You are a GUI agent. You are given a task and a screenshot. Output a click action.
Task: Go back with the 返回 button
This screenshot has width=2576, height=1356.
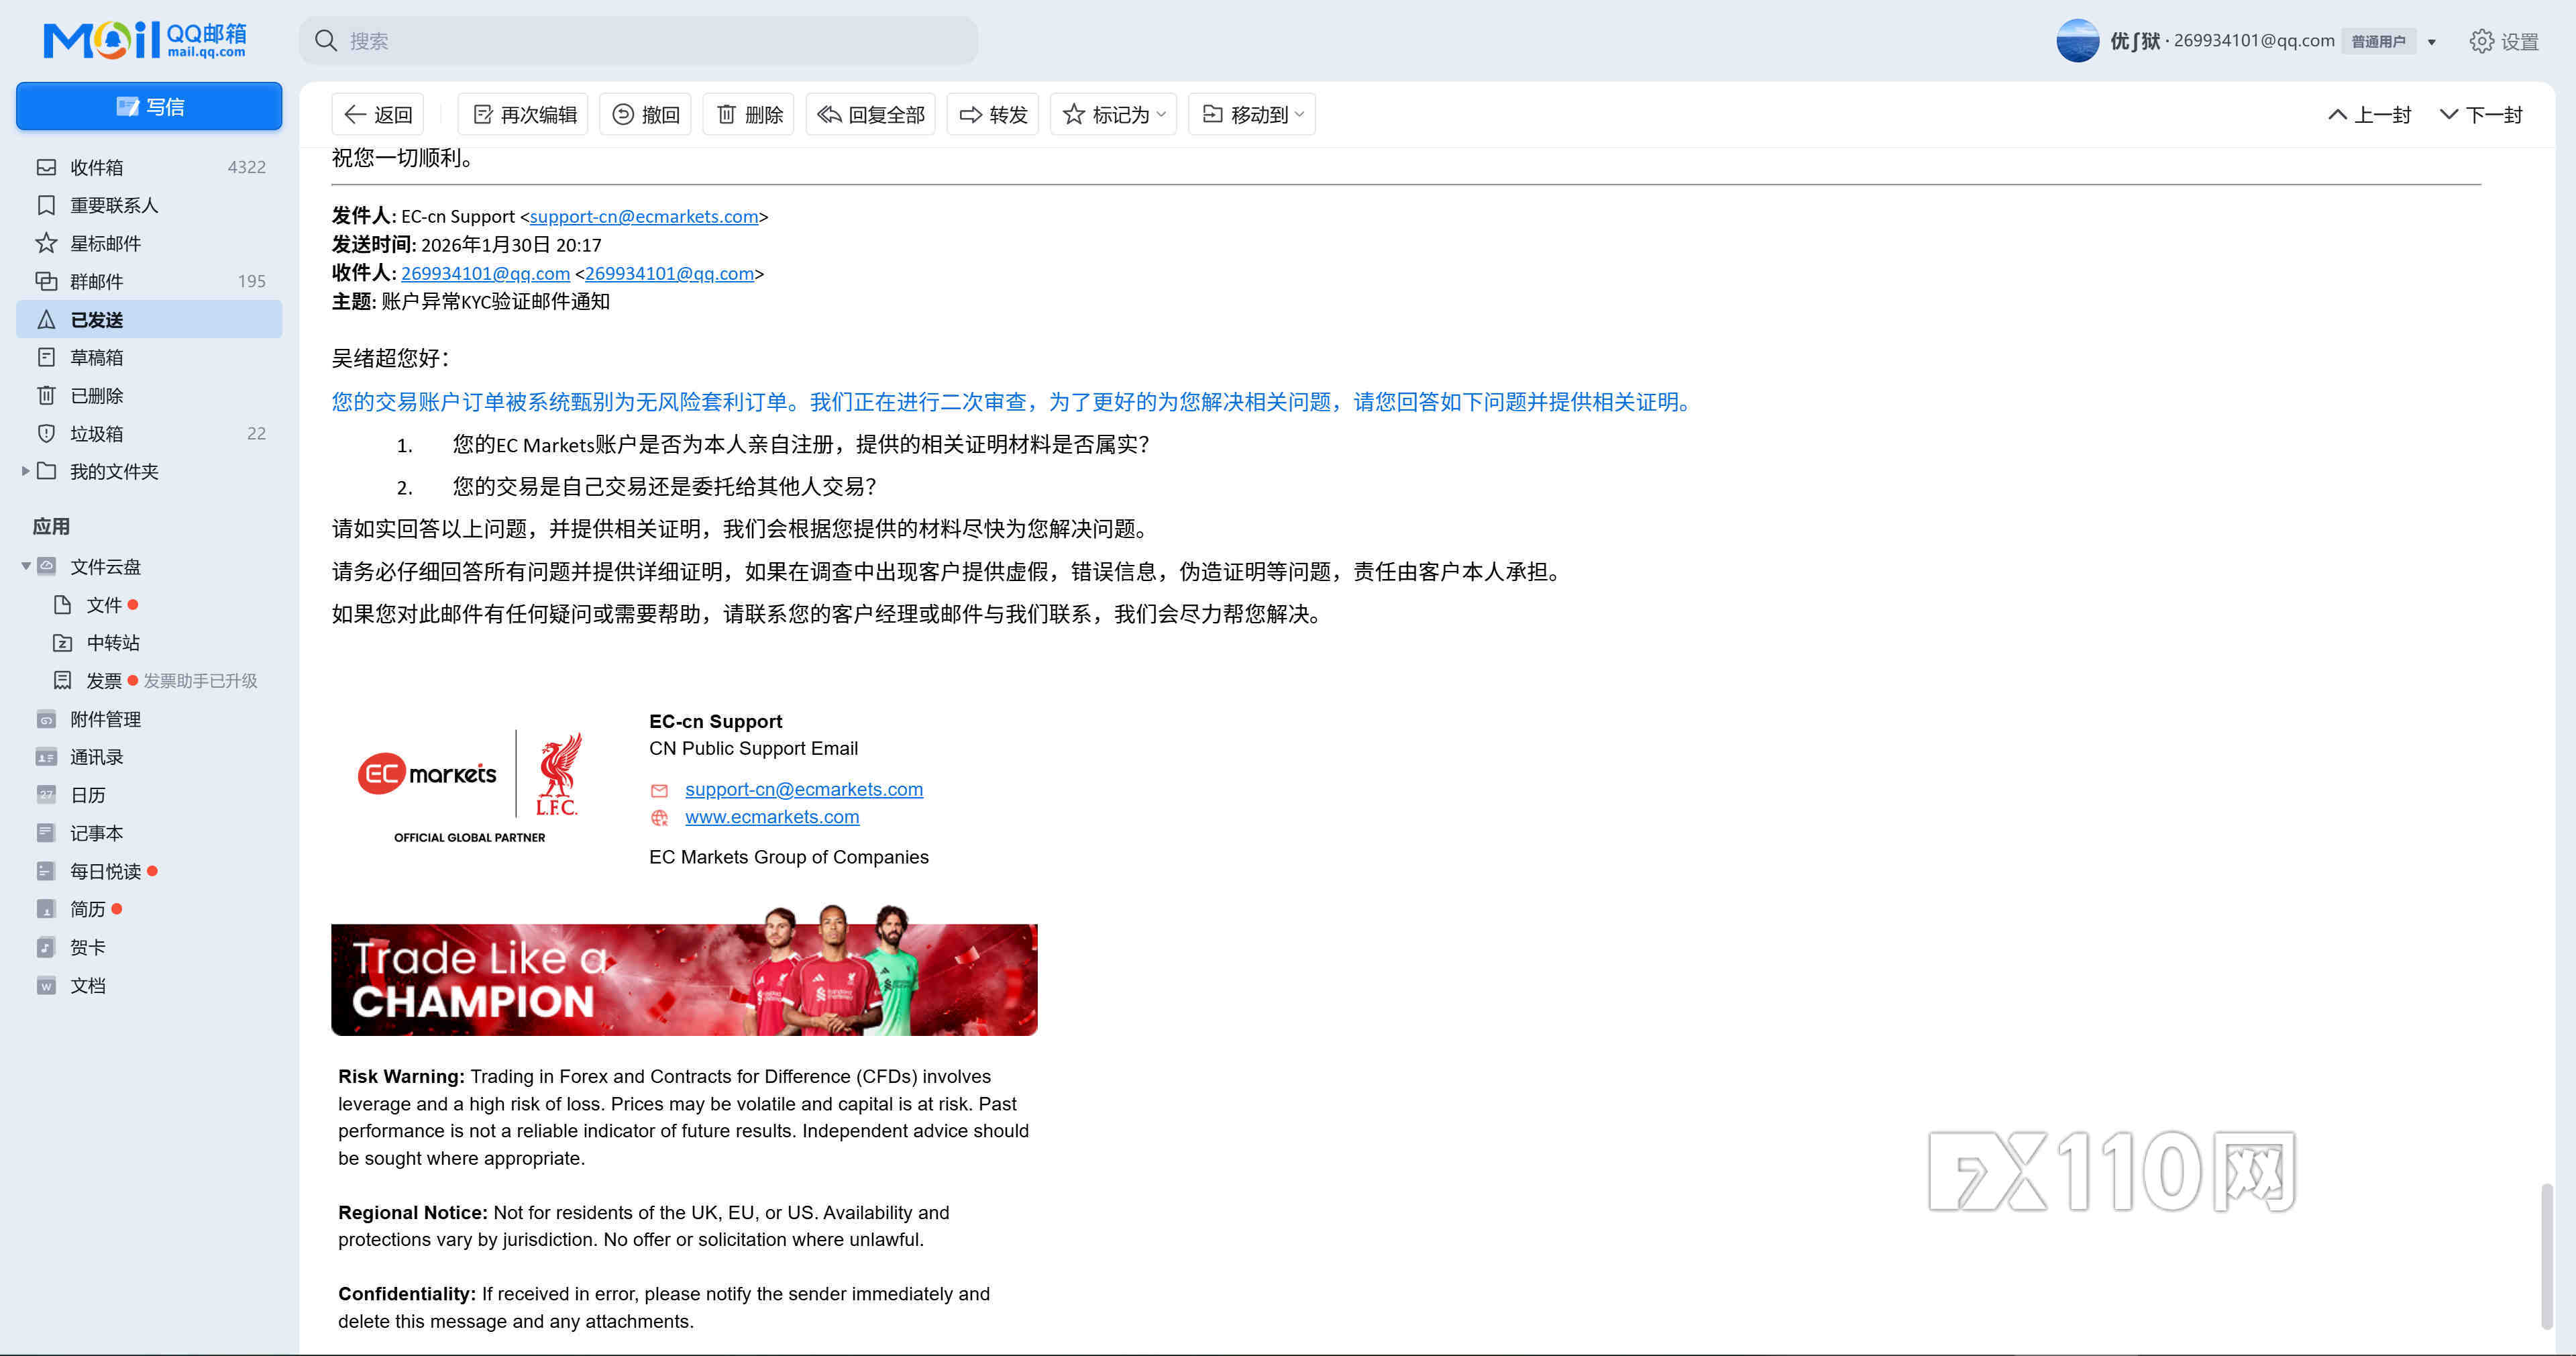coord(378,115)
